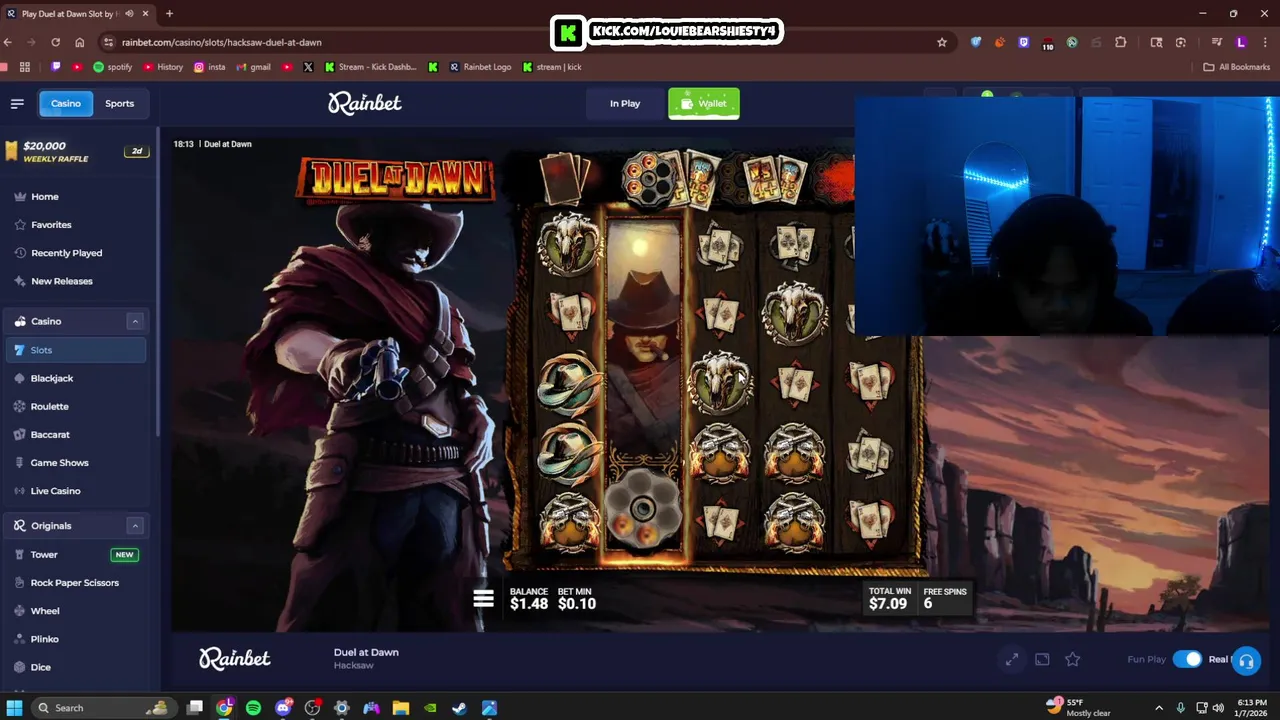This screenshot has height=720, width=1280.
Task: Open the Rainbet hamburger menu
Action: 17,103
